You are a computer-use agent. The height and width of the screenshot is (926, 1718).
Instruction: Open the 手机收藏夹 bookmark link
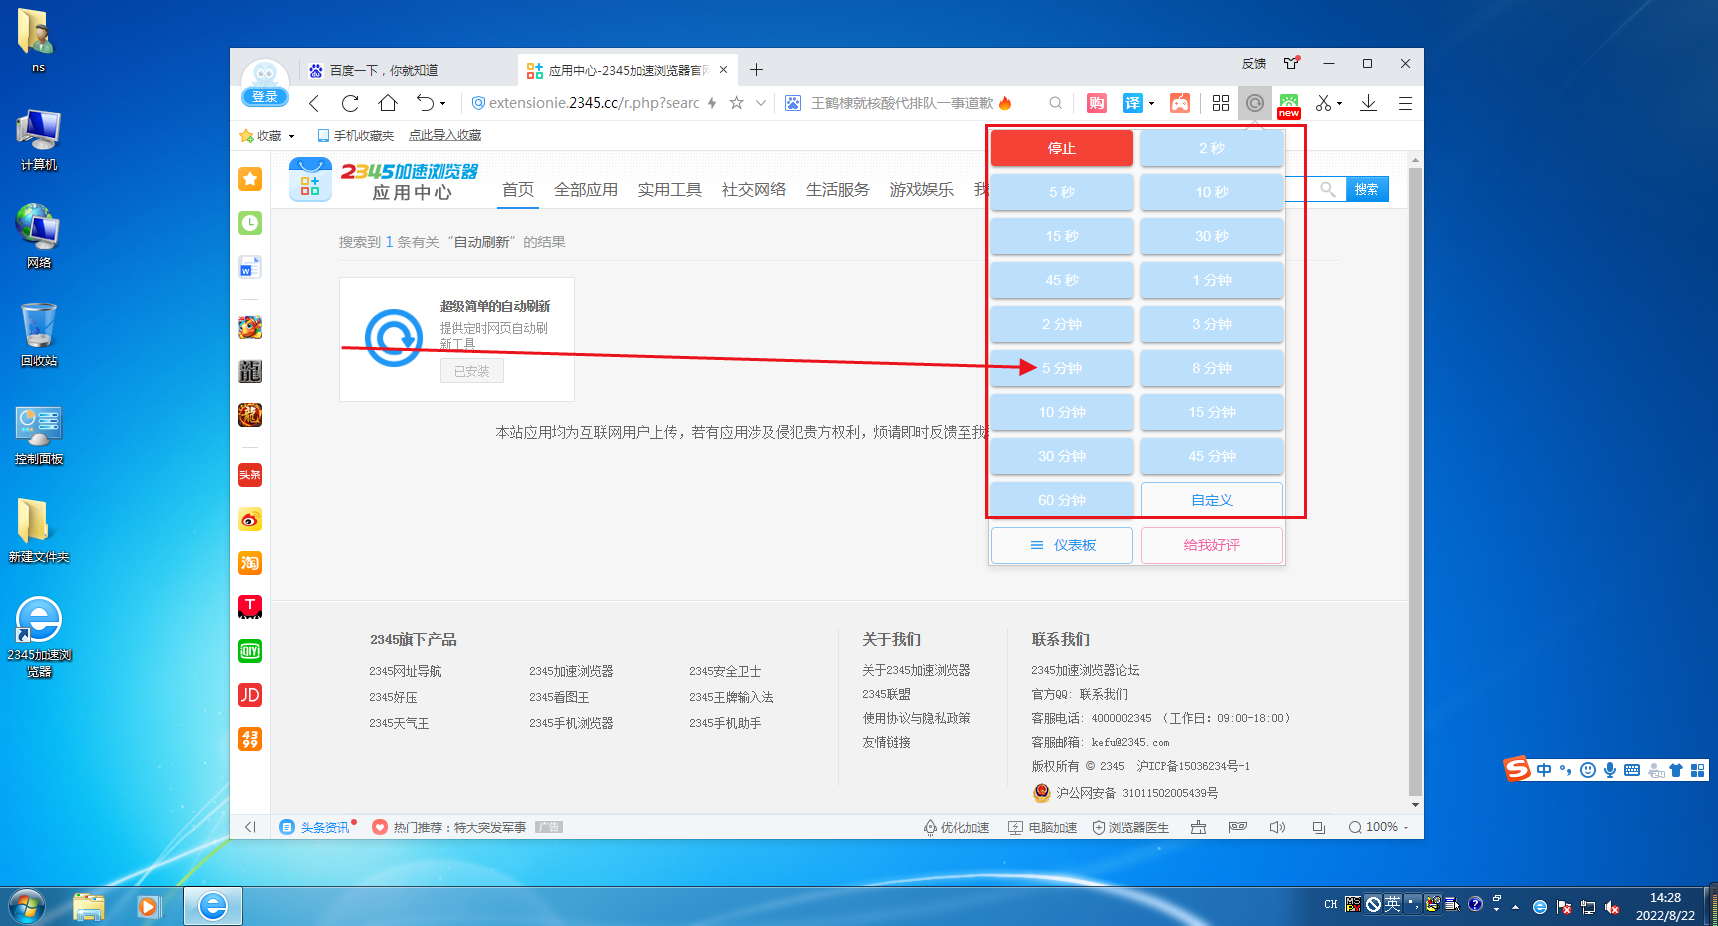coord(355,135)
